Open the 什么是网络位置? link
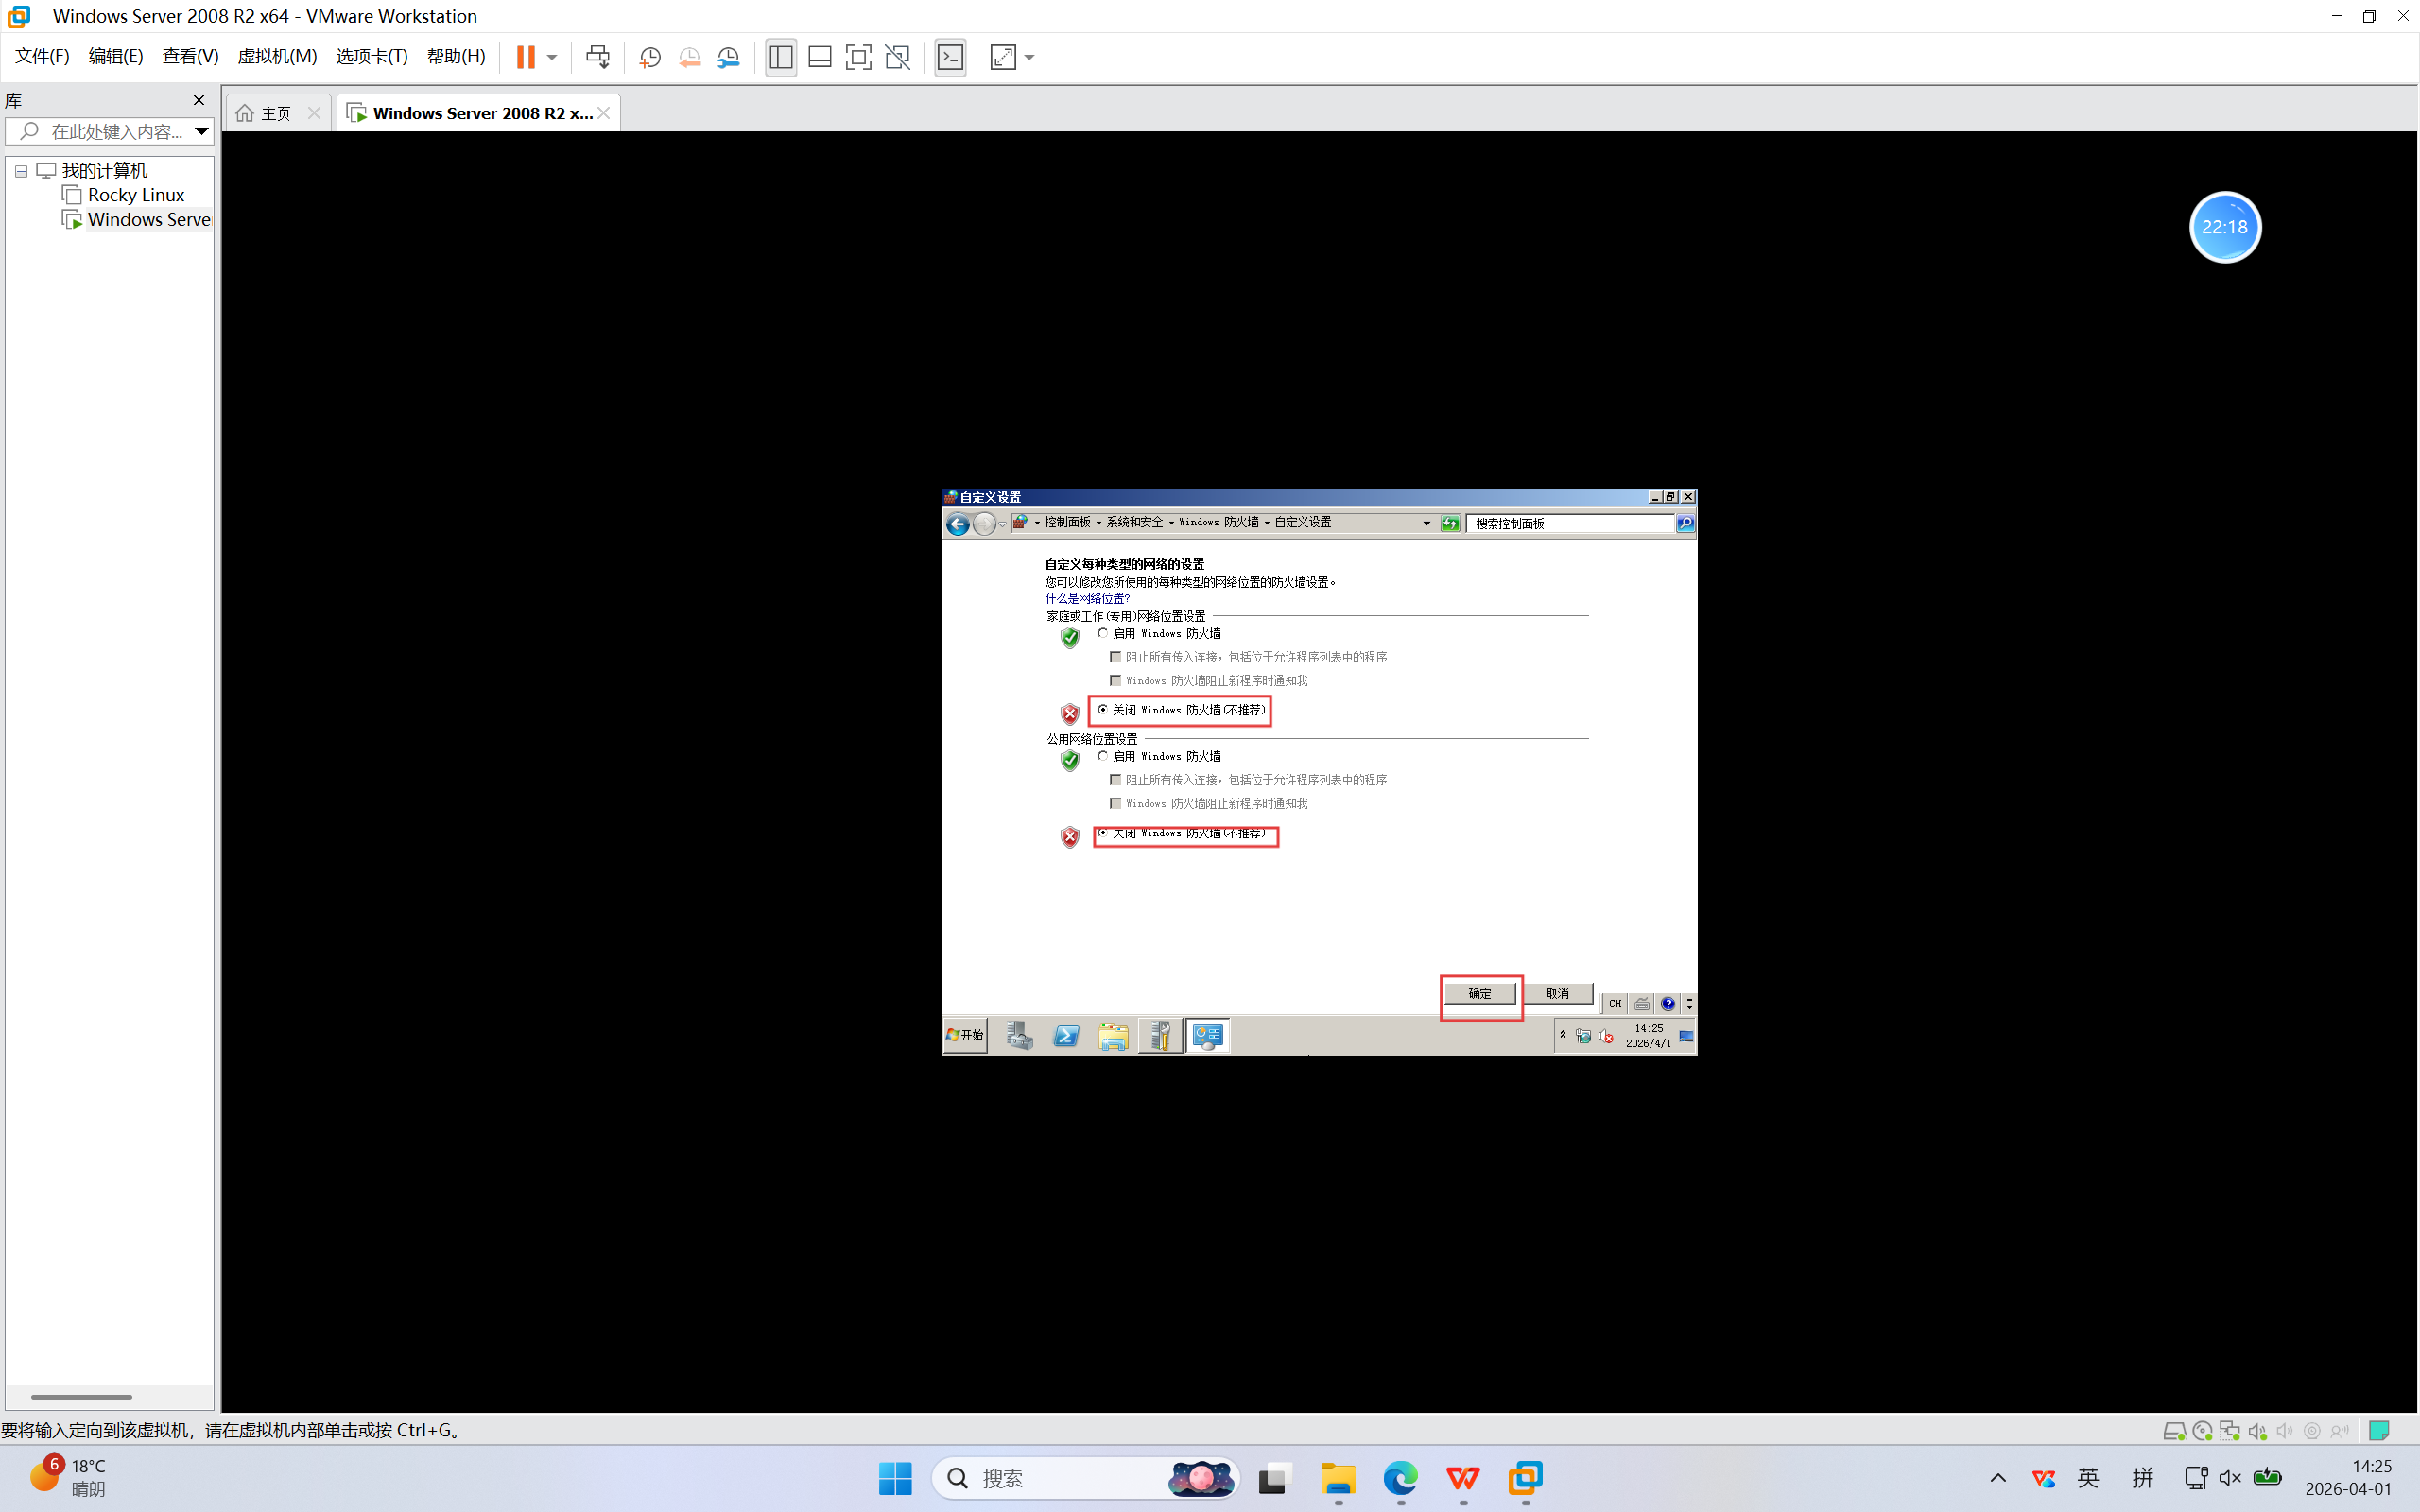 (1087, 598)
